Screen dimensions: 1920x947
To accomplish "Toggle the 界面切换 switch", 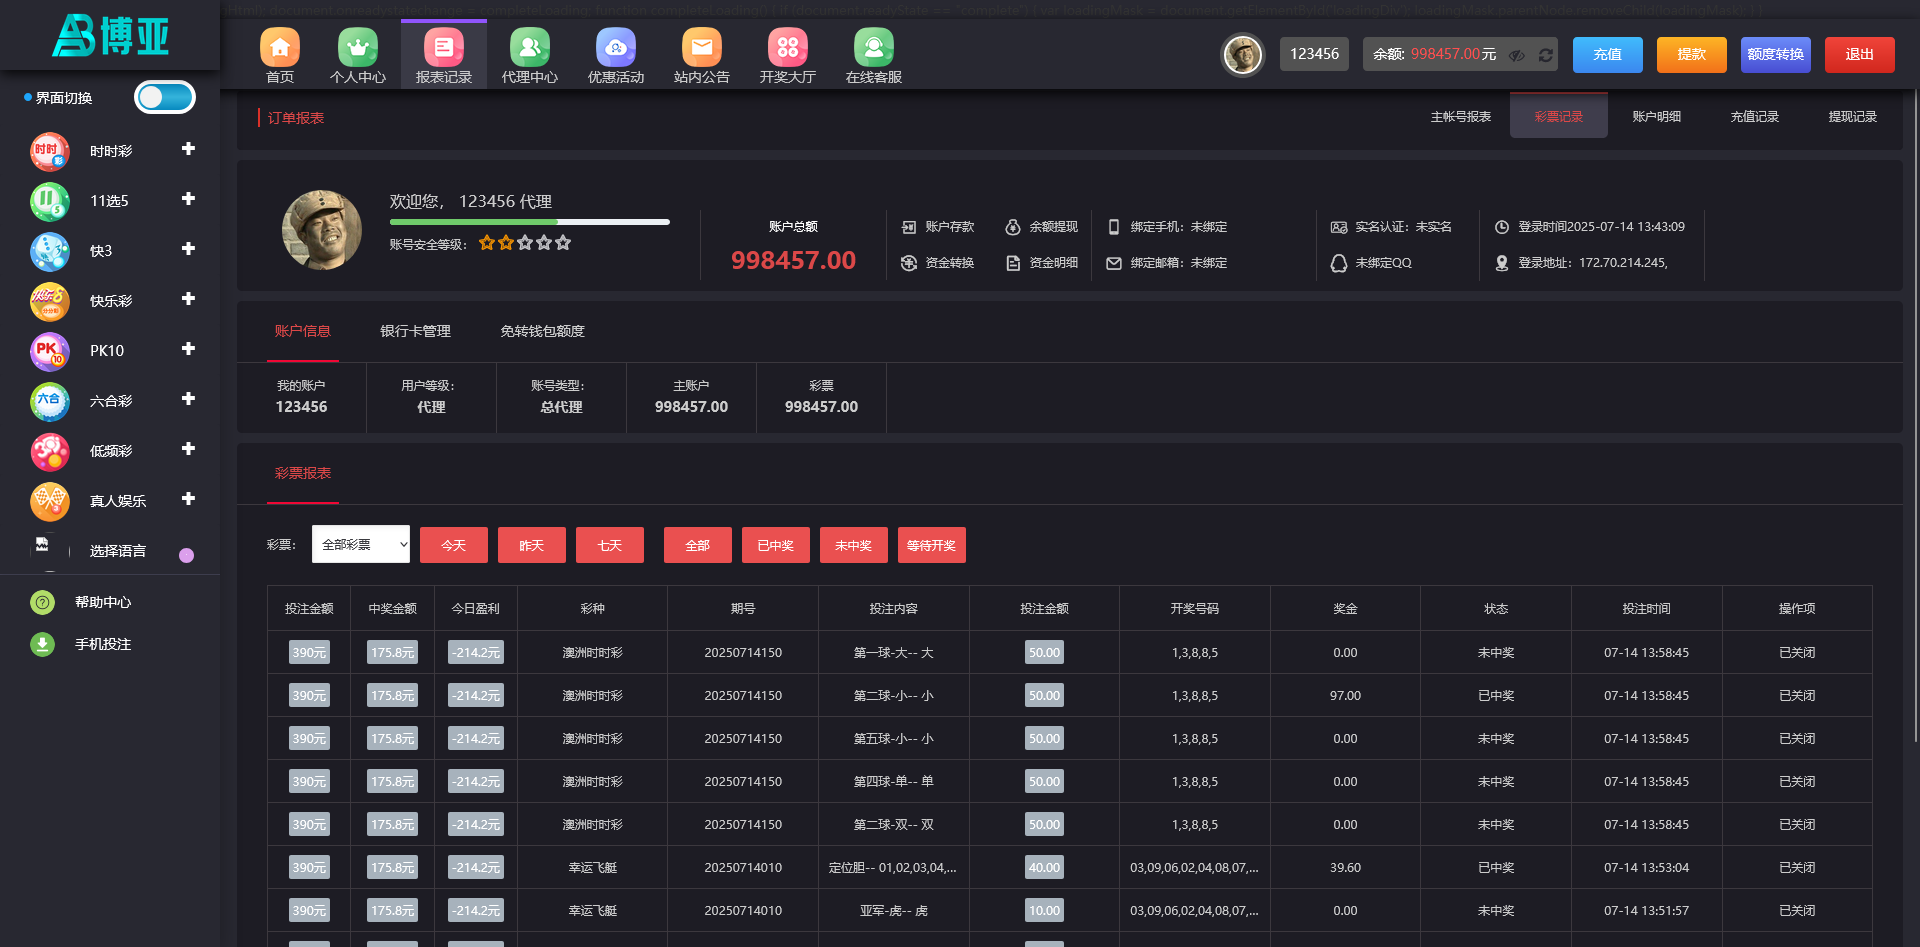I will pyautogui.click(x=165, y=97).
